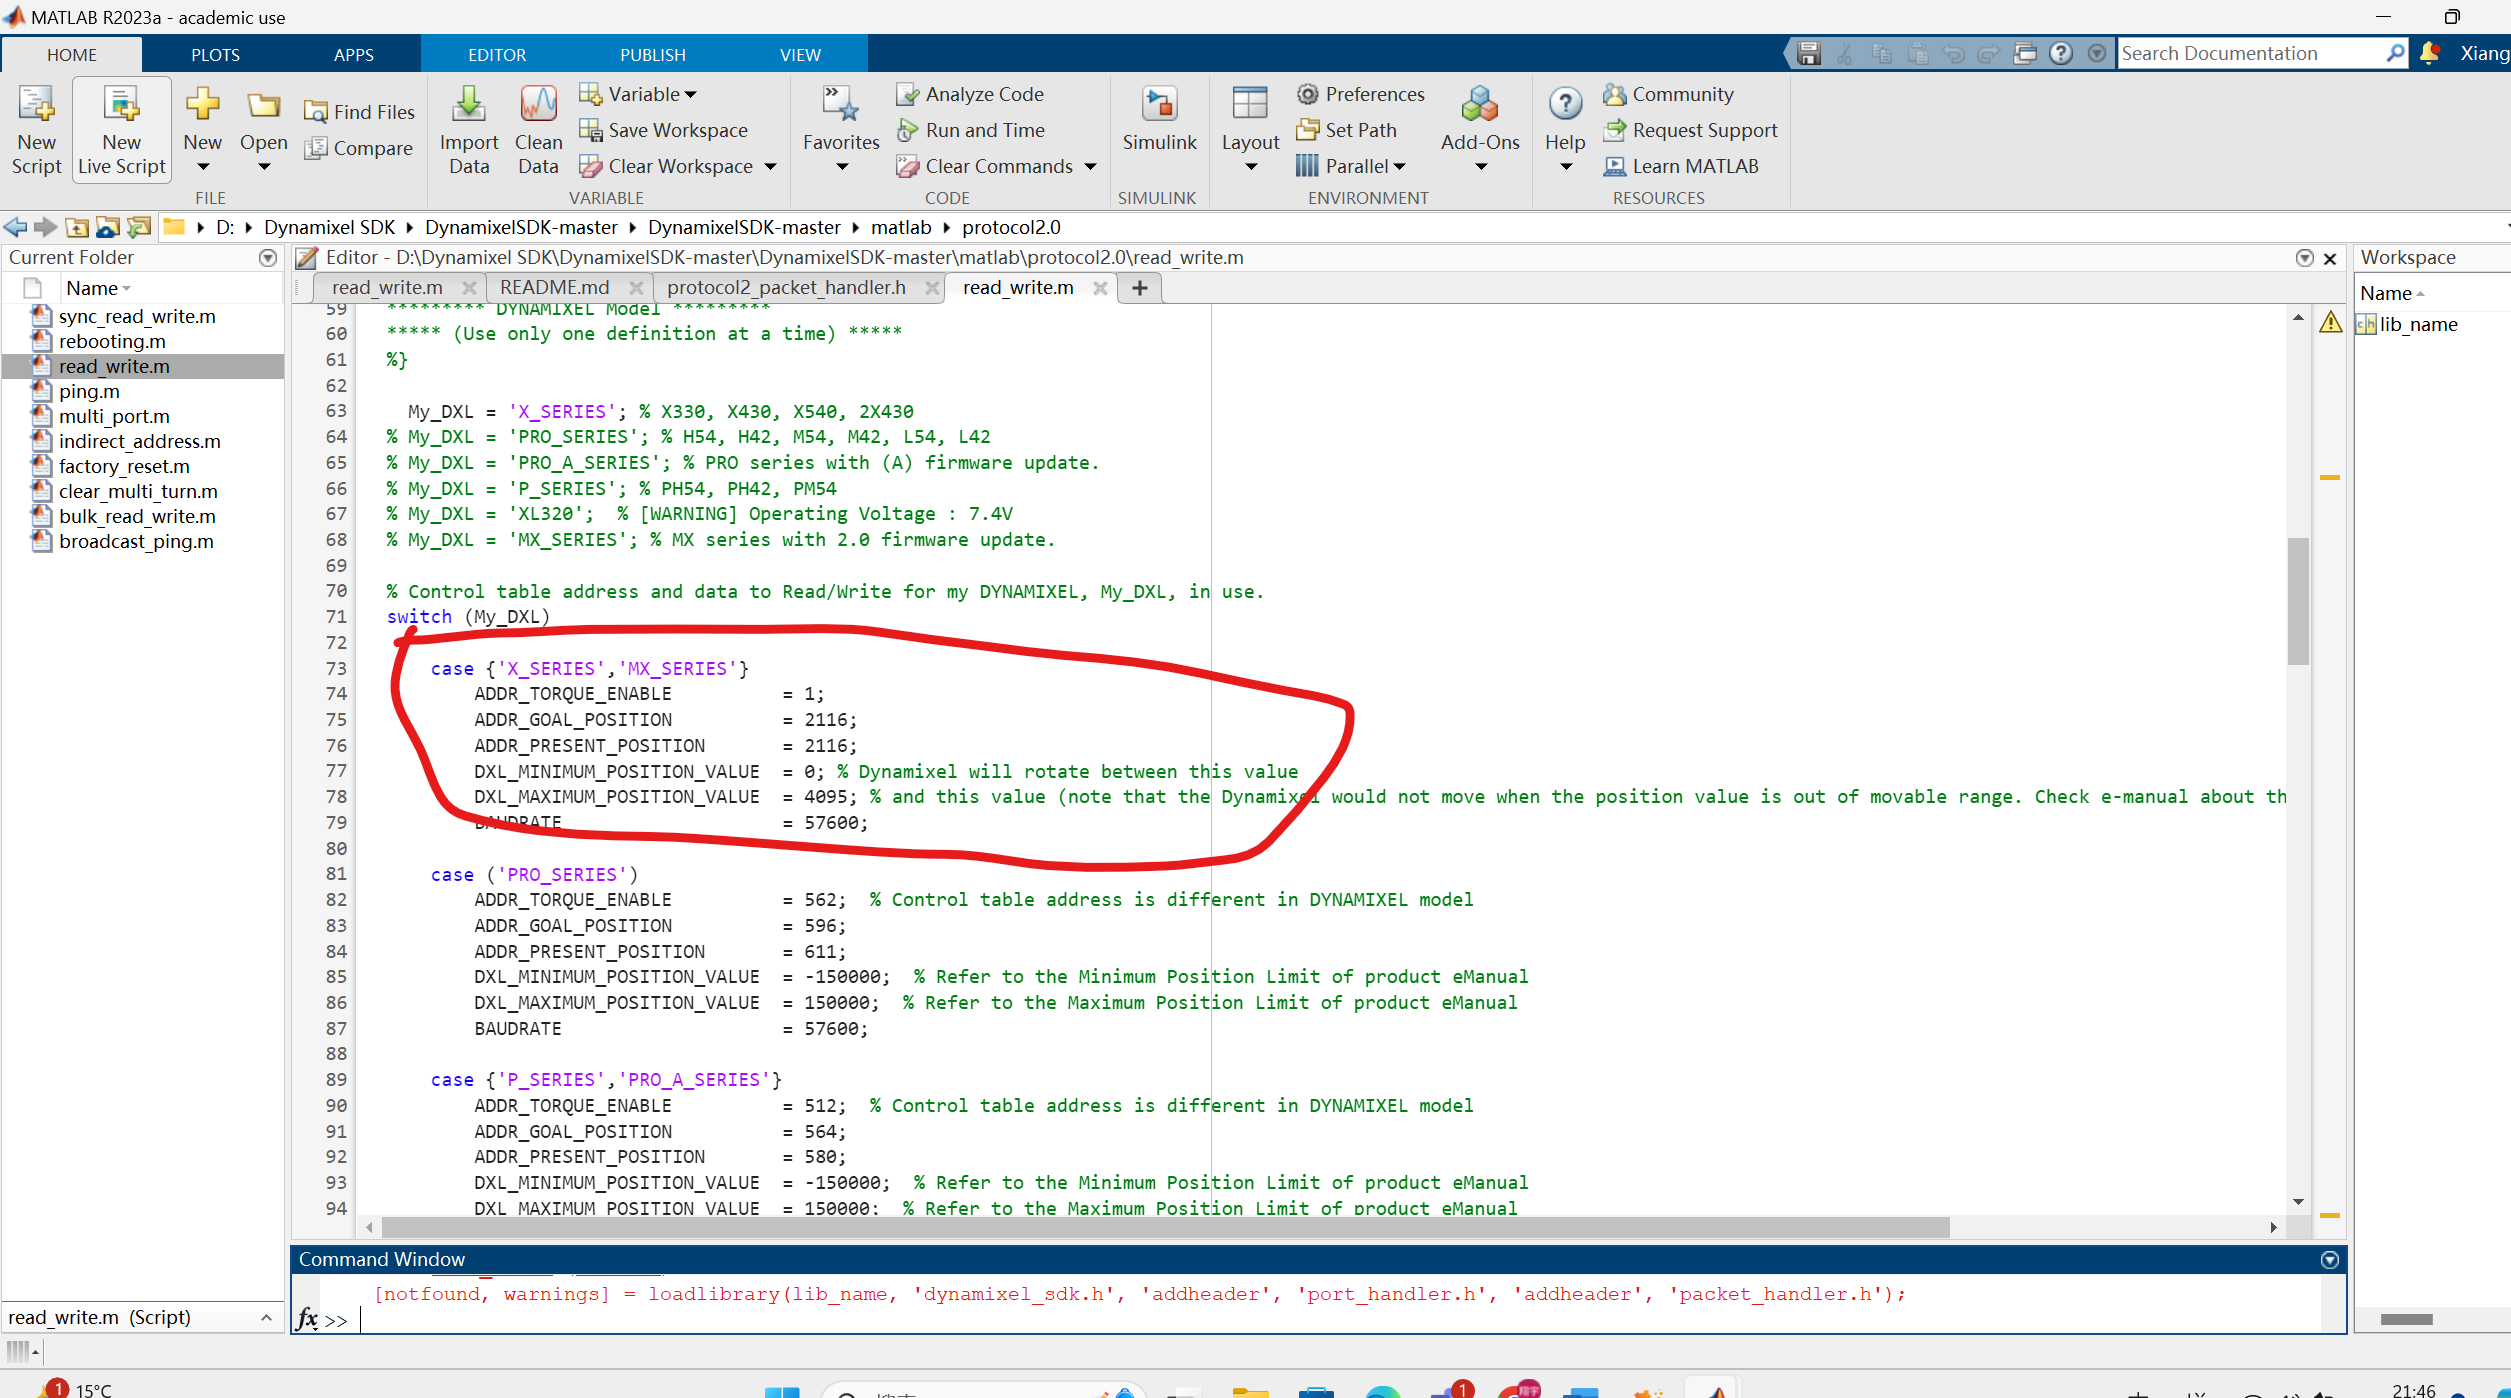The width and height of the screenshot is (2511, 1398).
Task: Expand the New dropdown arrow
Action: (203, 167)
